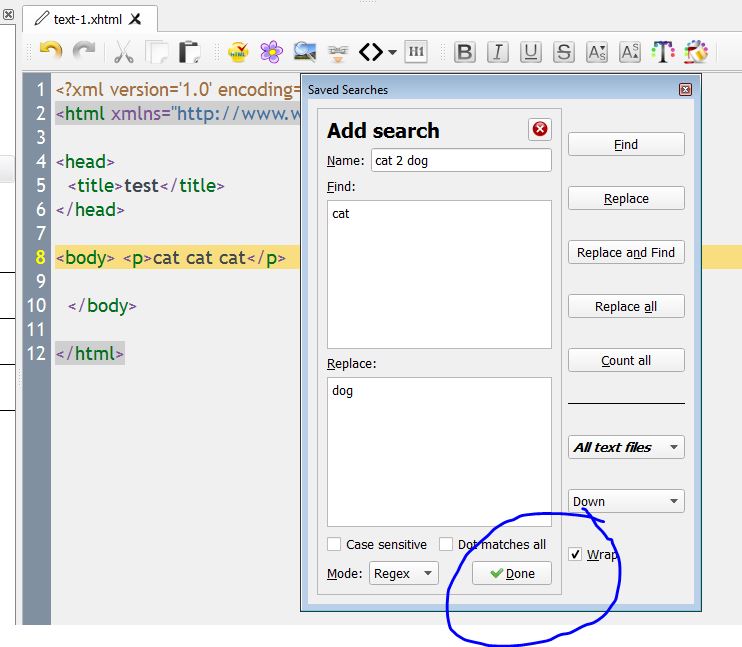
Task: Click the 'cat cat cat' text on line 8
Action: point(199,258)
